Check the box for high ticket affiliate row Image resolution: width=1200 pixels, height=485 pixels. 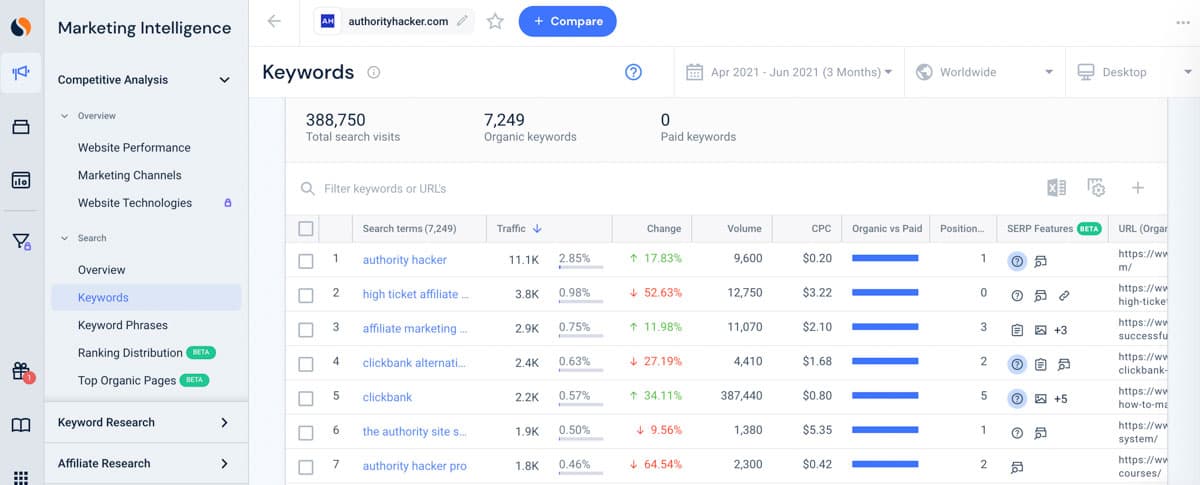(x=306, y=295)
